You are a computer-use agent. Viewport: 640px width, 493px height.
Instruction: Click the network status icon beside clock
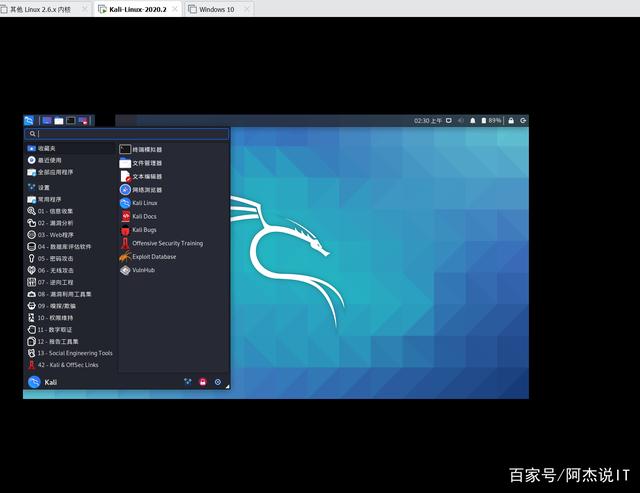pyautogui.click(x=449, y=120)
